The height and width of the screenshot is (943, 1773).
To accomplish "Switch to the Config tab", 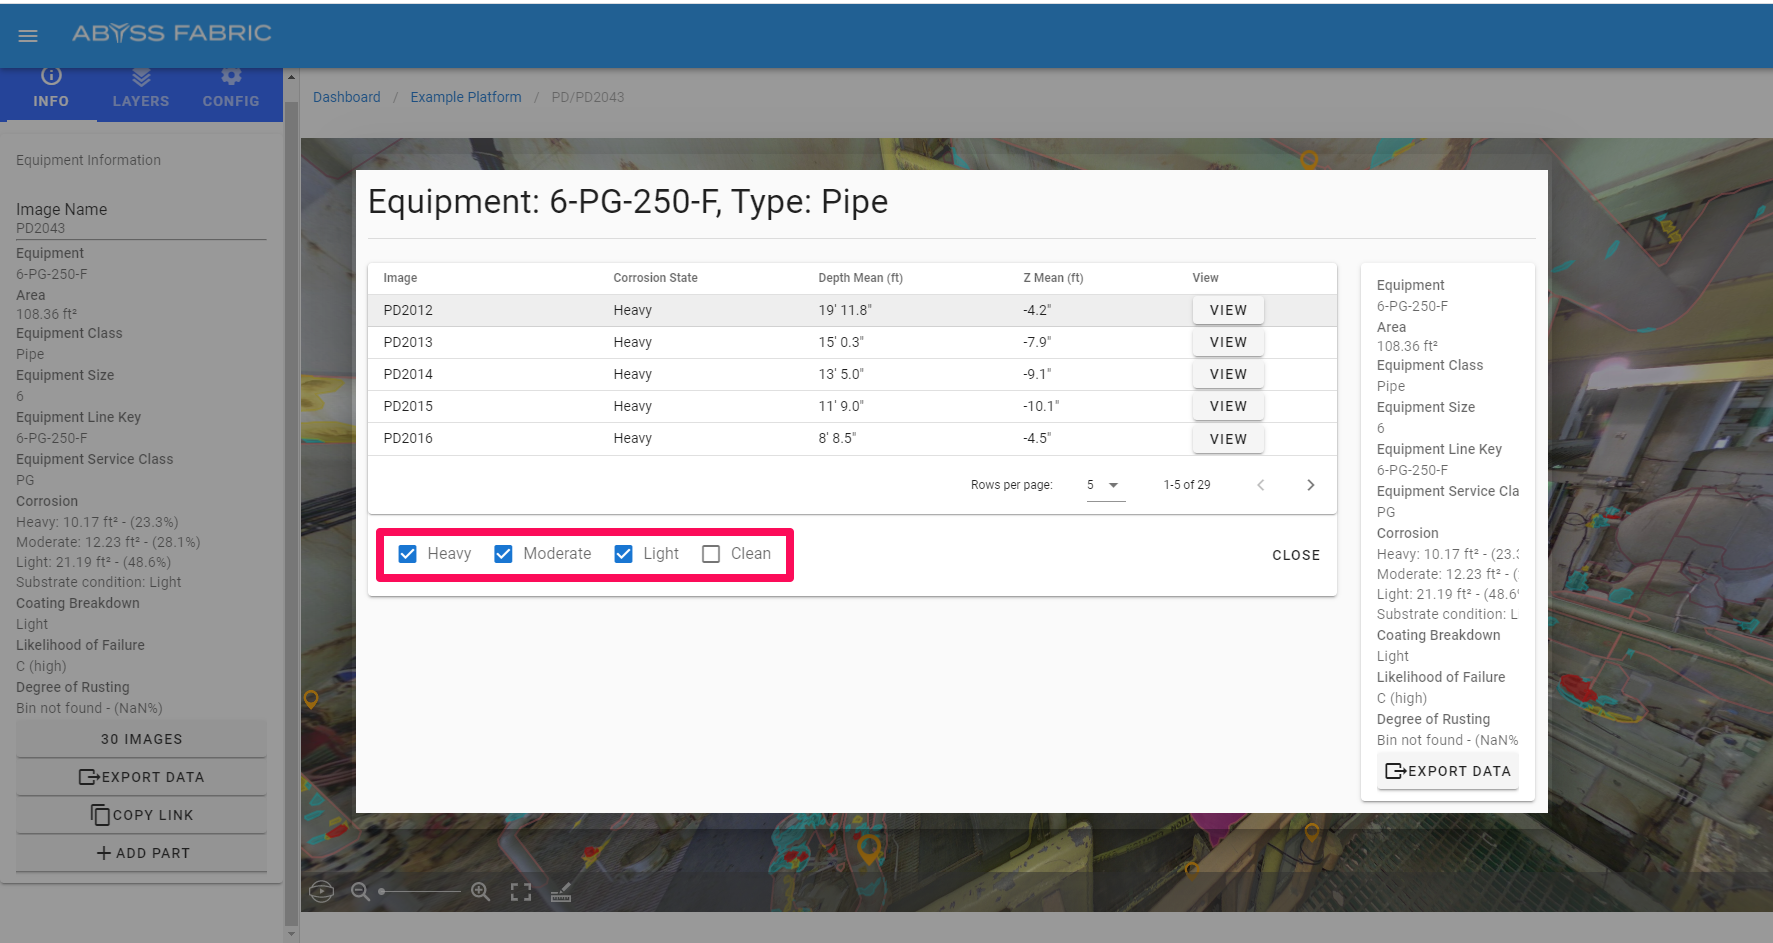I will 231,88.
